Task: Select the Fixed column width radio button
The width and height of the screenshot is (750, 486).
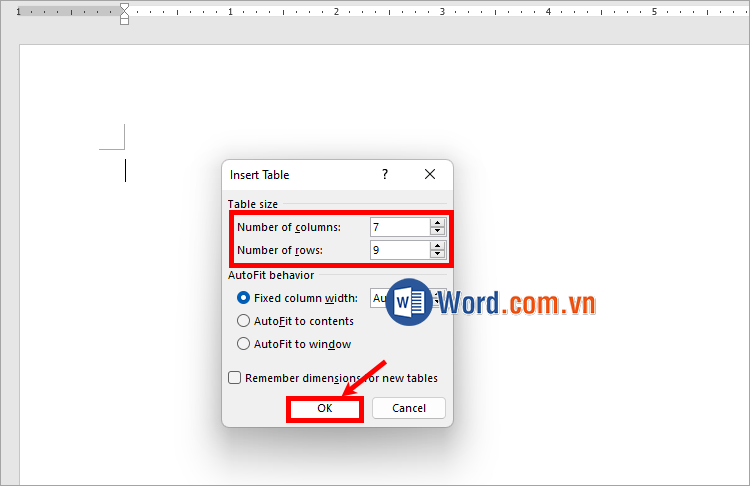Action: pyautogui.click(x=243, y=298)
